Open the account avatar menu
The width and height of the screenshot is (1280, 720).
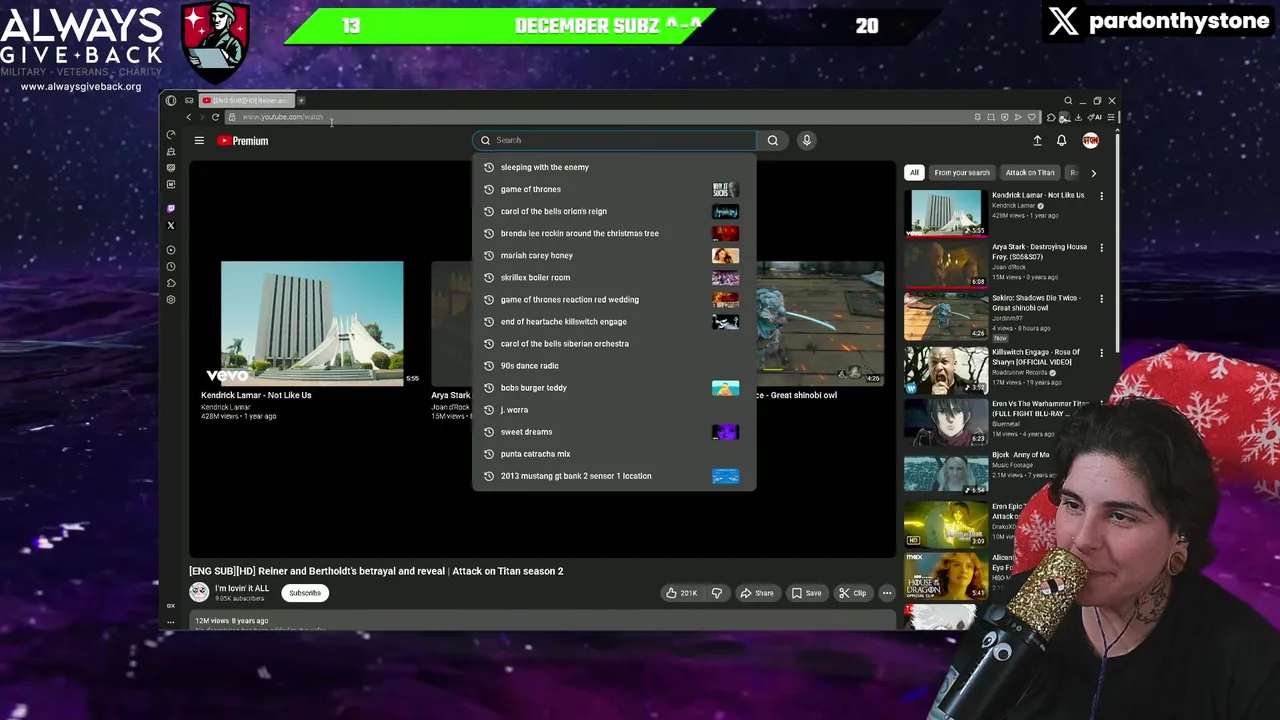1090,141
